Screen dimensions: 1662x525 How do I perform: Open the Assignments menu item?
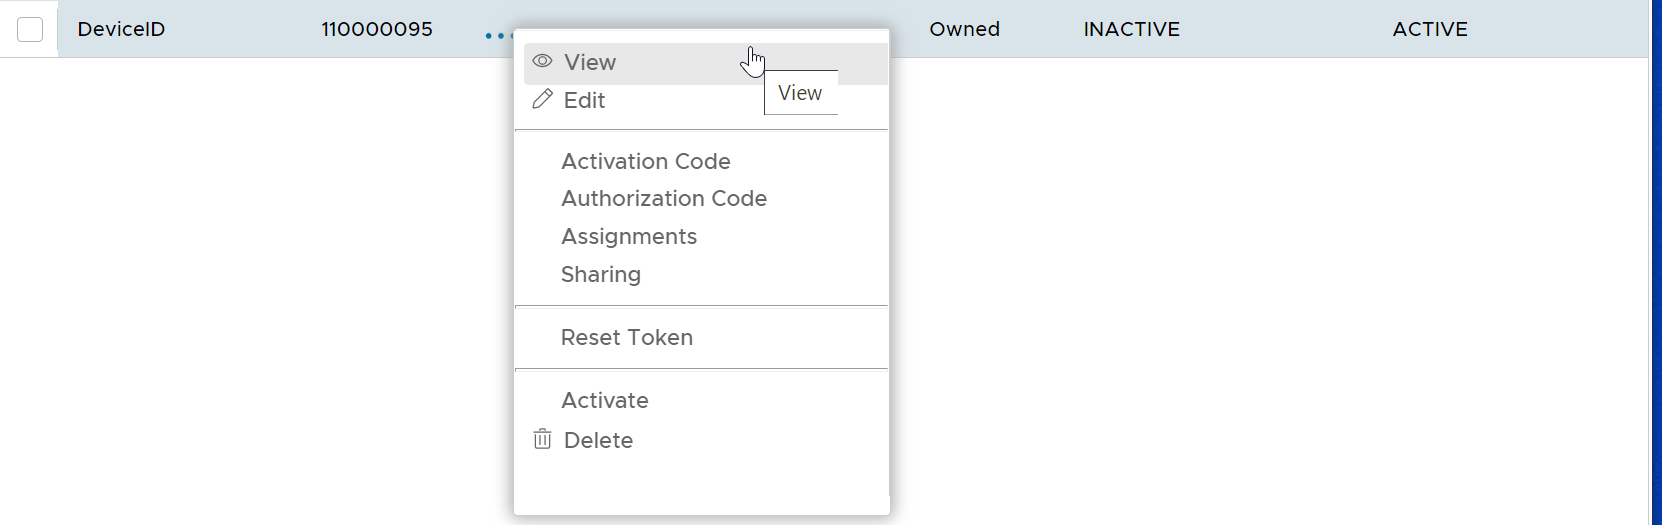629,237
